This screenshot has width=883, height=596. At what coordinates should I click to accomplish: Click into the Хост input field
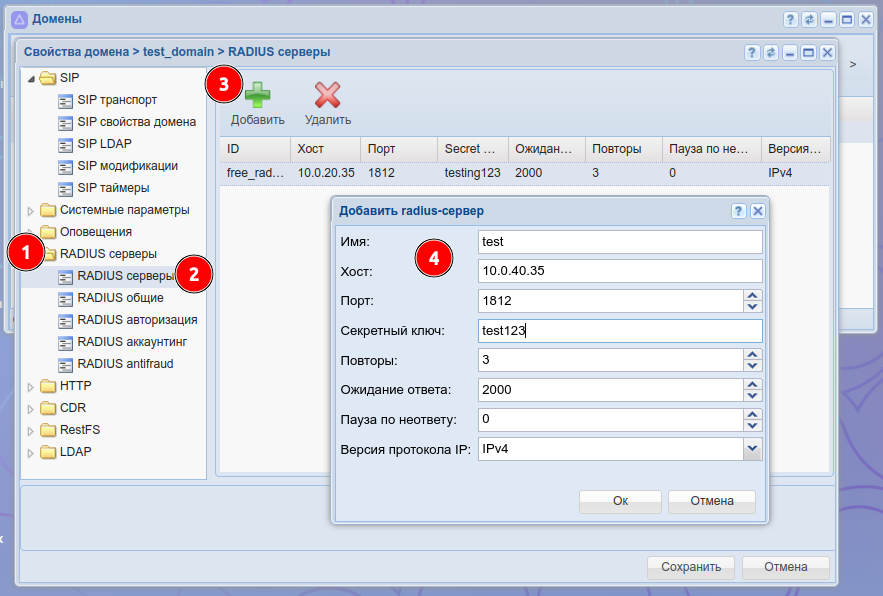[620, 271]
